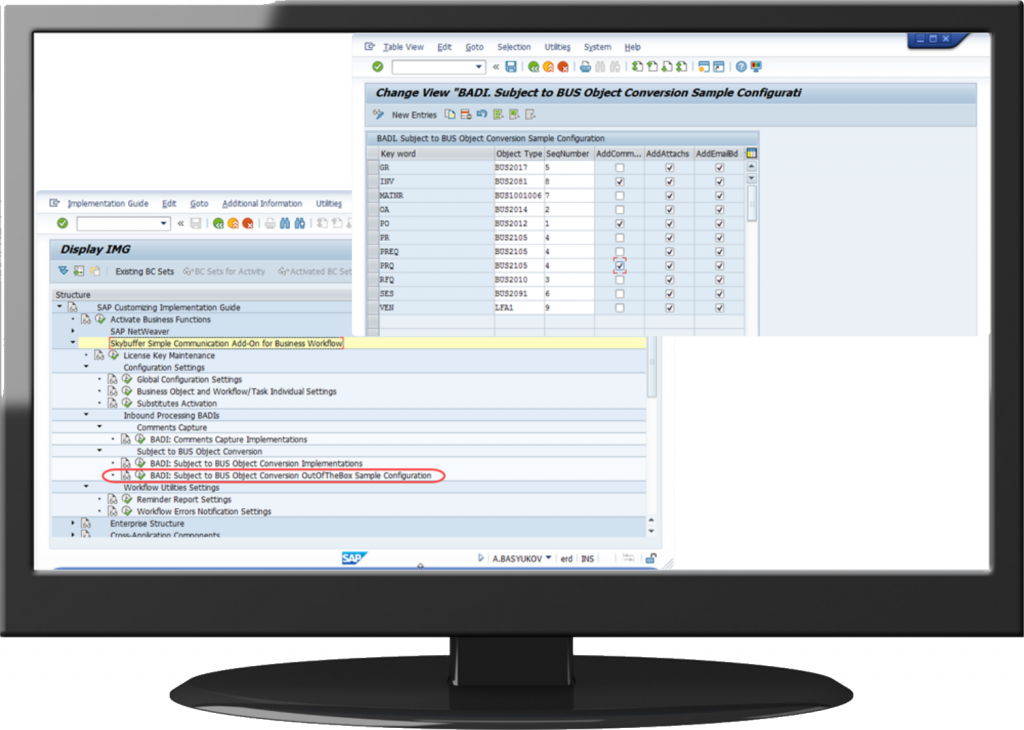Click Expand All icon under Display IMG title
1024x730 pixels.
pos(63,271)
